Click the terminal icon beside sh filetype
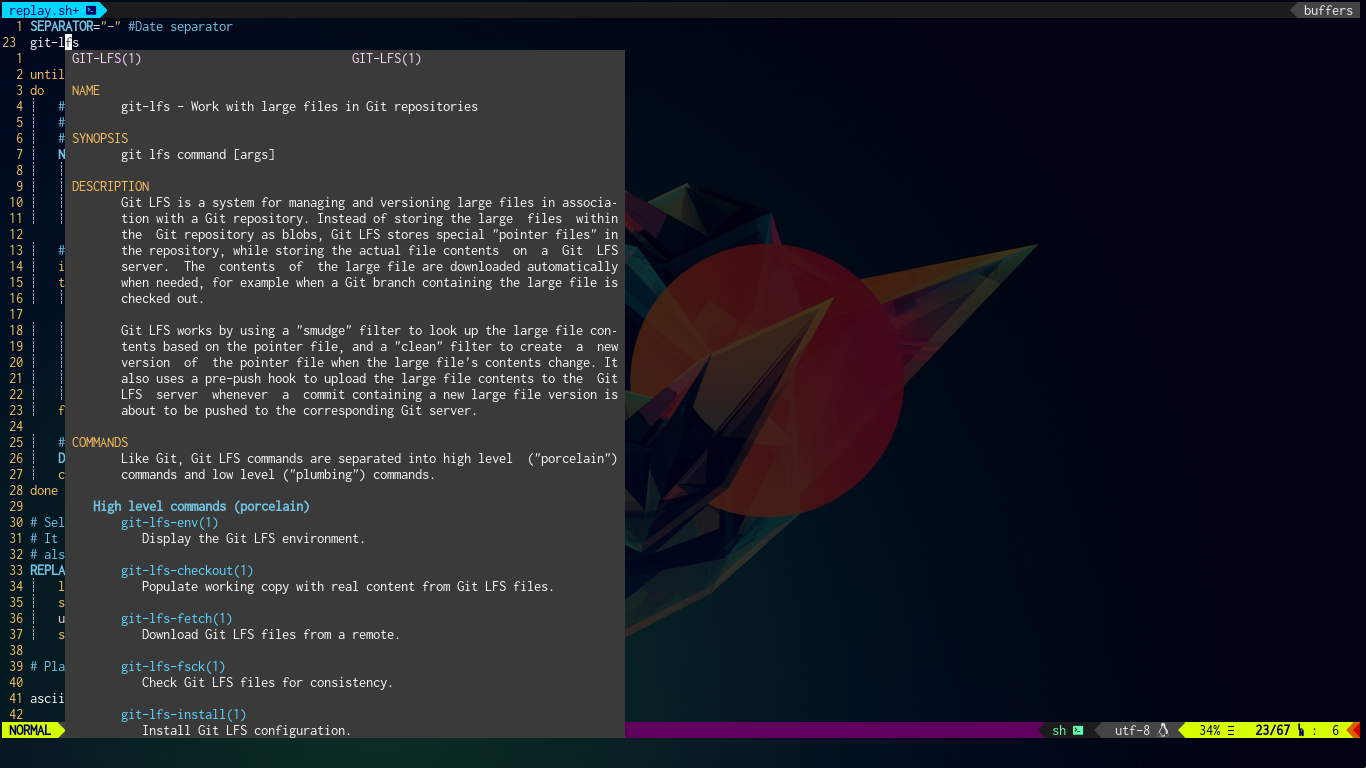The image size is (1366, 768). point(1078,730)
